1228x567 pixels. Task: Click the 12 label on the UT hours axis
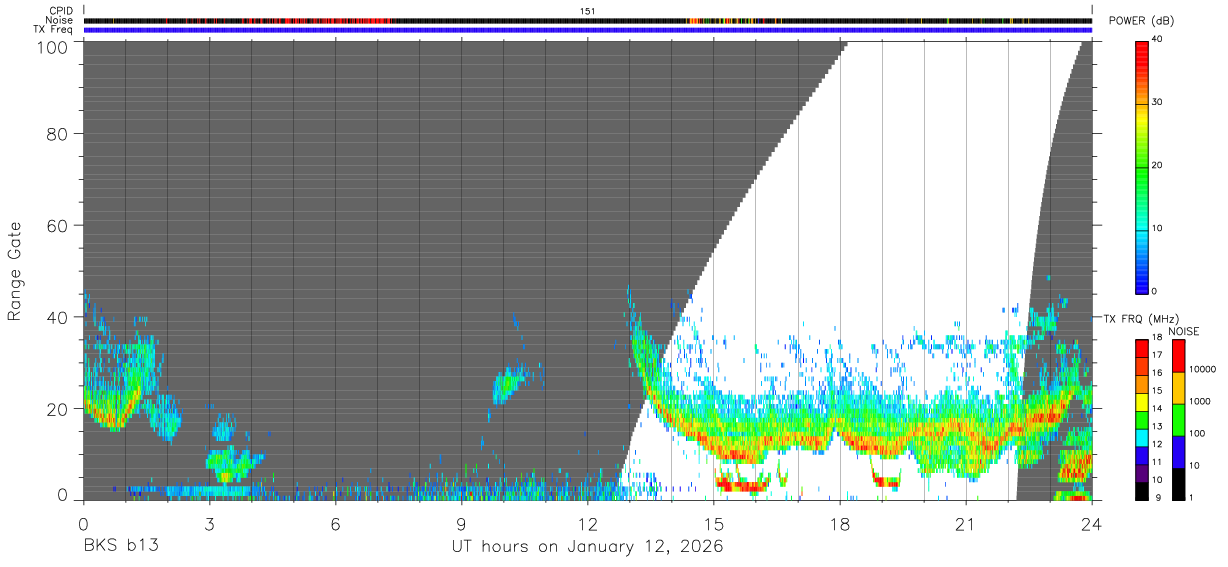click(x=587, y=524)
